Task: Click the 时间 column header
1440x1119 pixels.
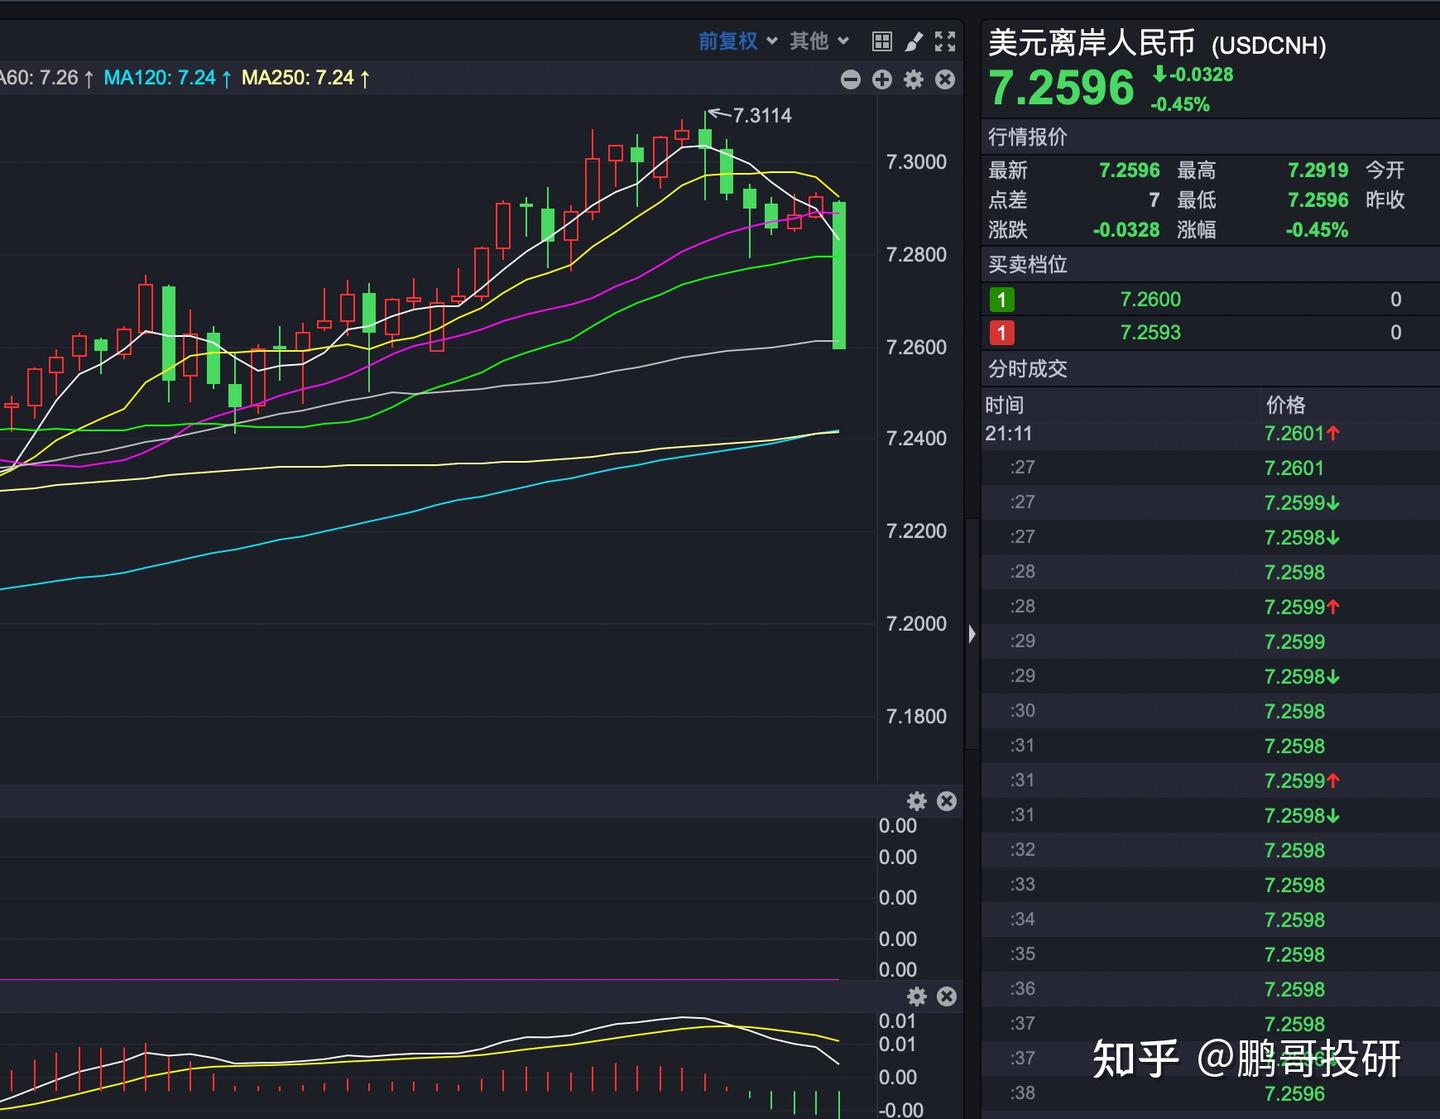Action: tap(1004, 404)
